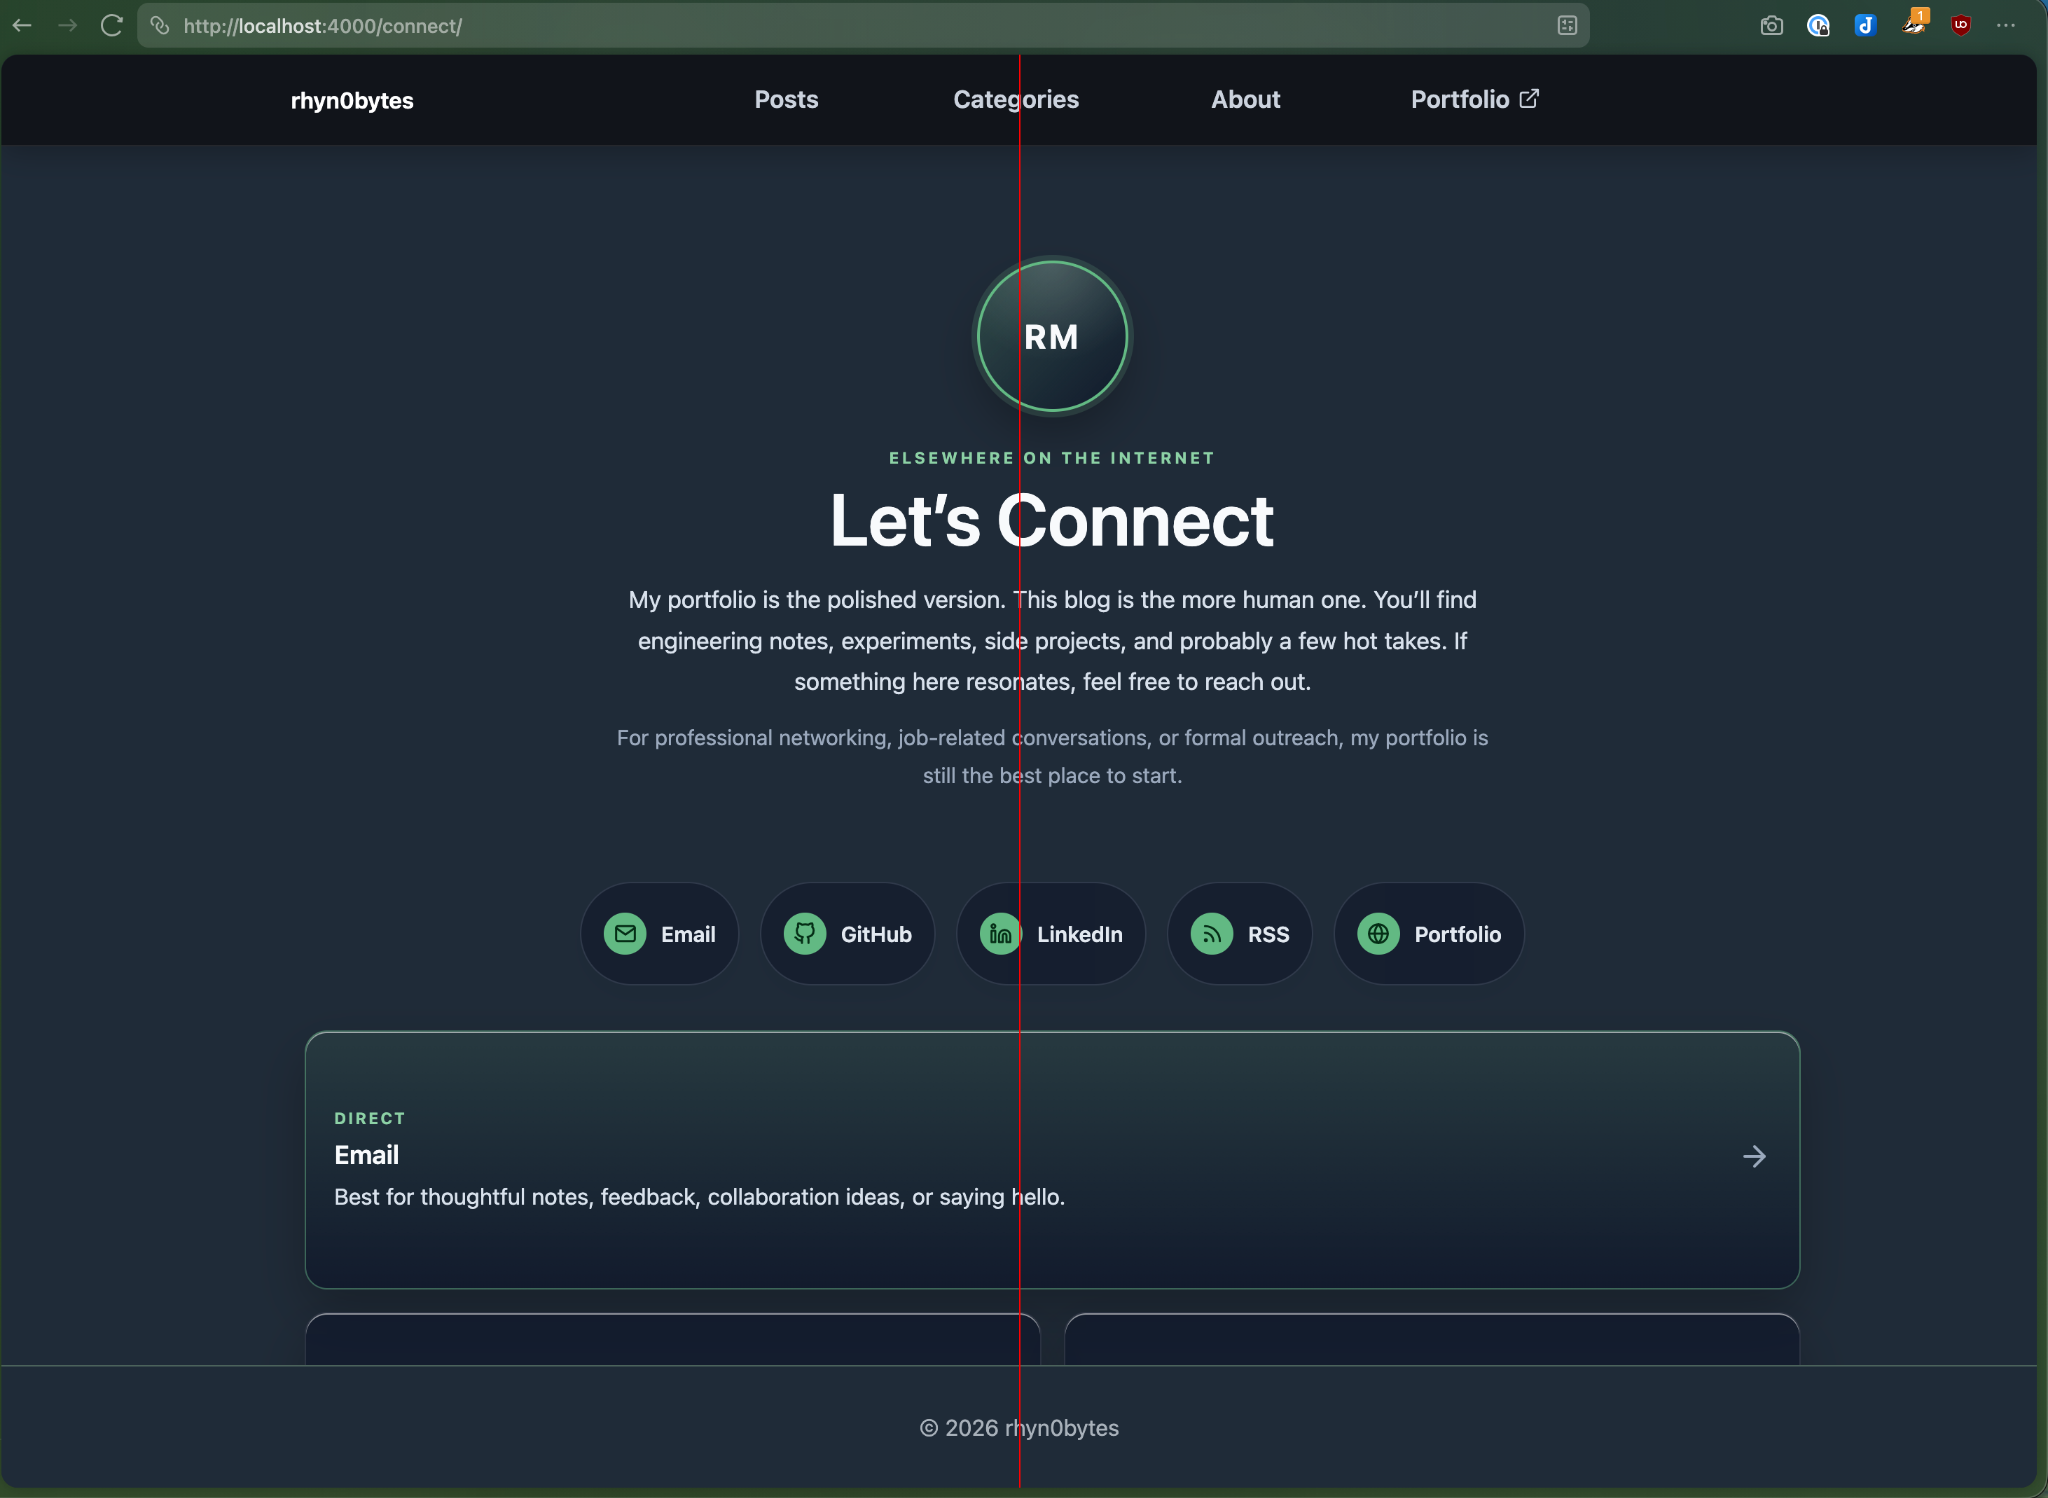Open the Direct Email card
This screenshot has width=2048, height=1498.
click(1052, 1160)
